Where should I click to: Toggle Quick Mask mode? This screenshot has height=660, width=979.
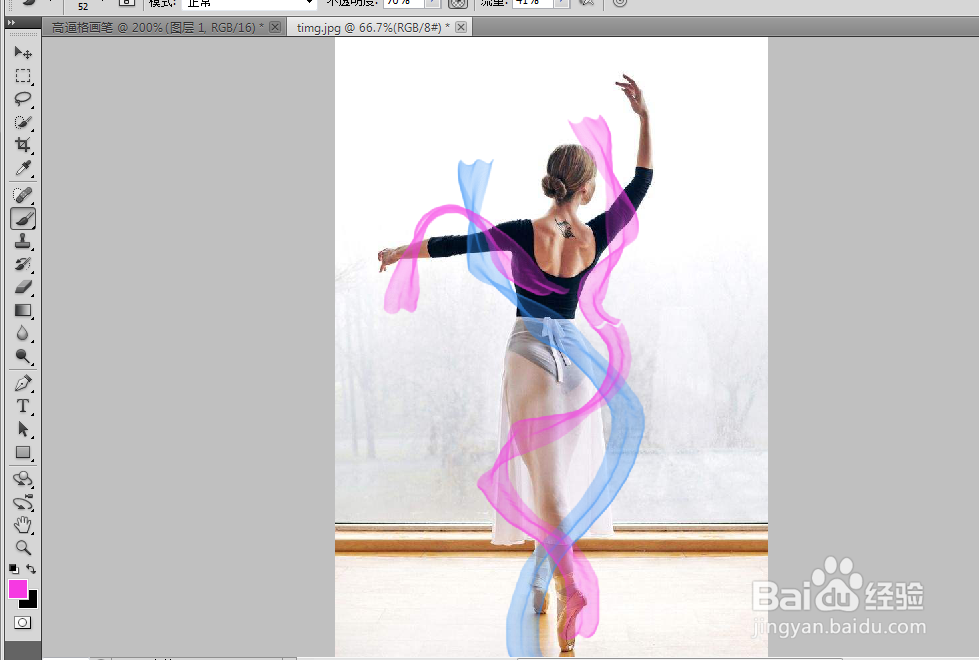(22, 623)
